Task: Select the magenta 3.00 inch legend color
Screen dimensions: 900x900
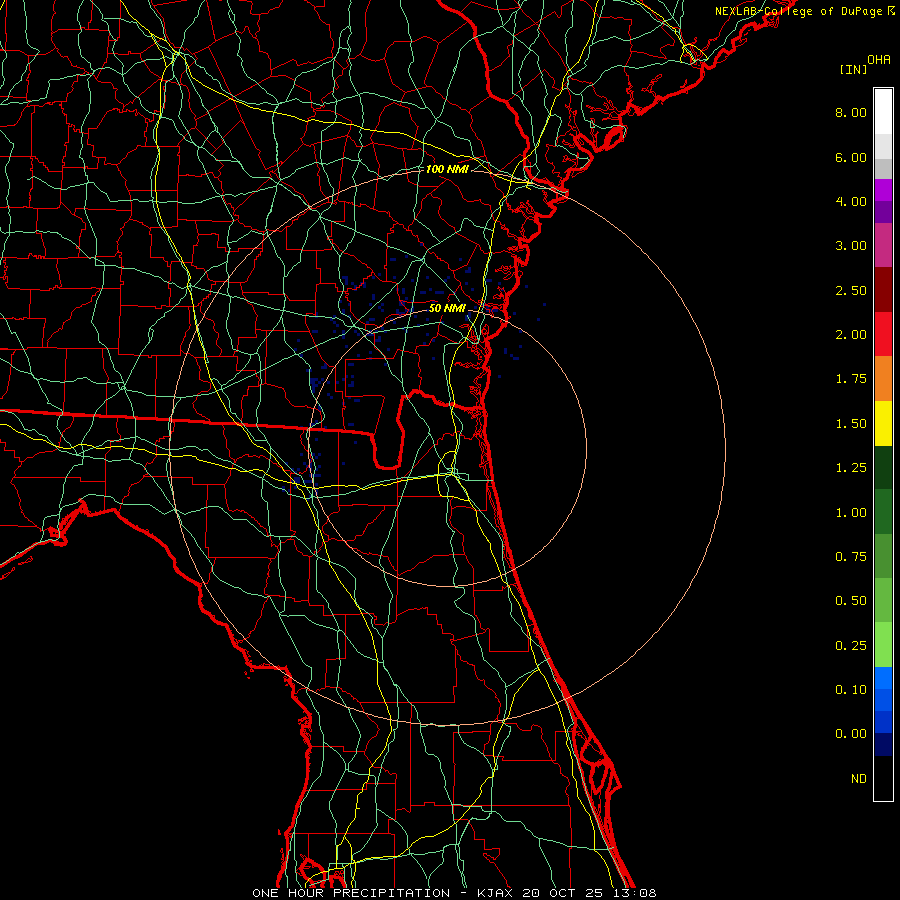Action: (883, 245)
